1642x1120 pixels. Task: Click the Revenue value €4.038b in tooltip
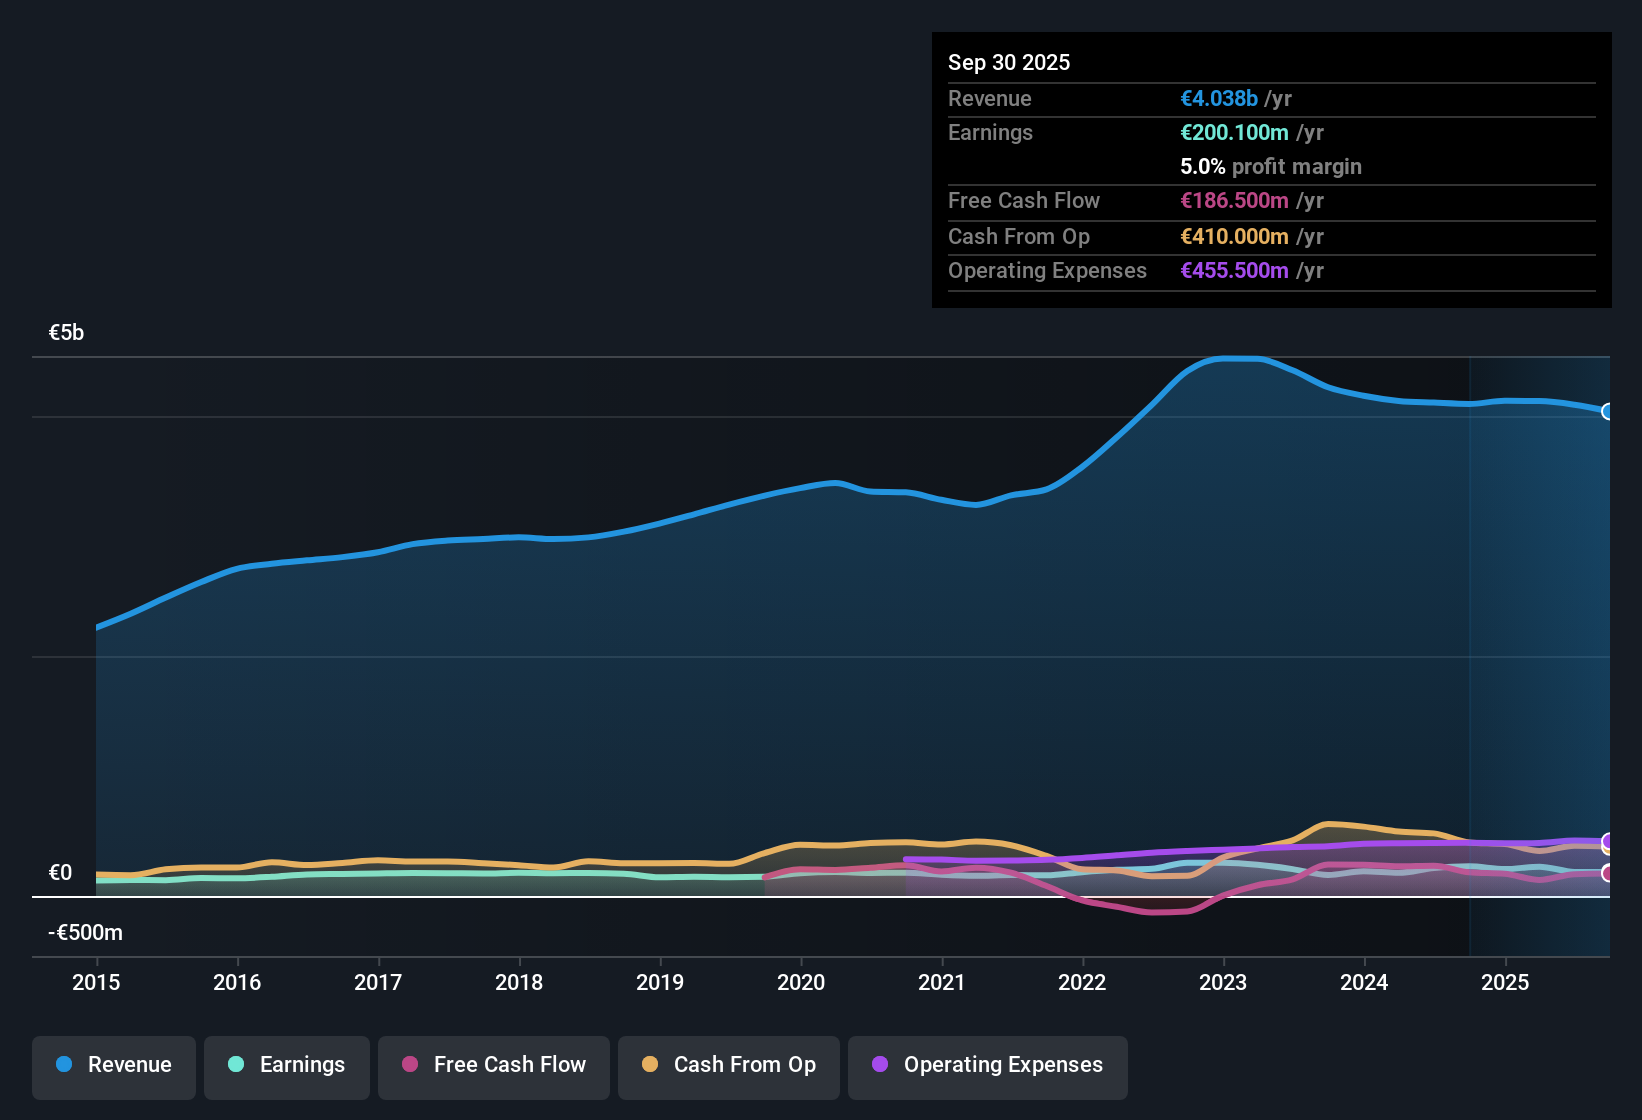1218,98
